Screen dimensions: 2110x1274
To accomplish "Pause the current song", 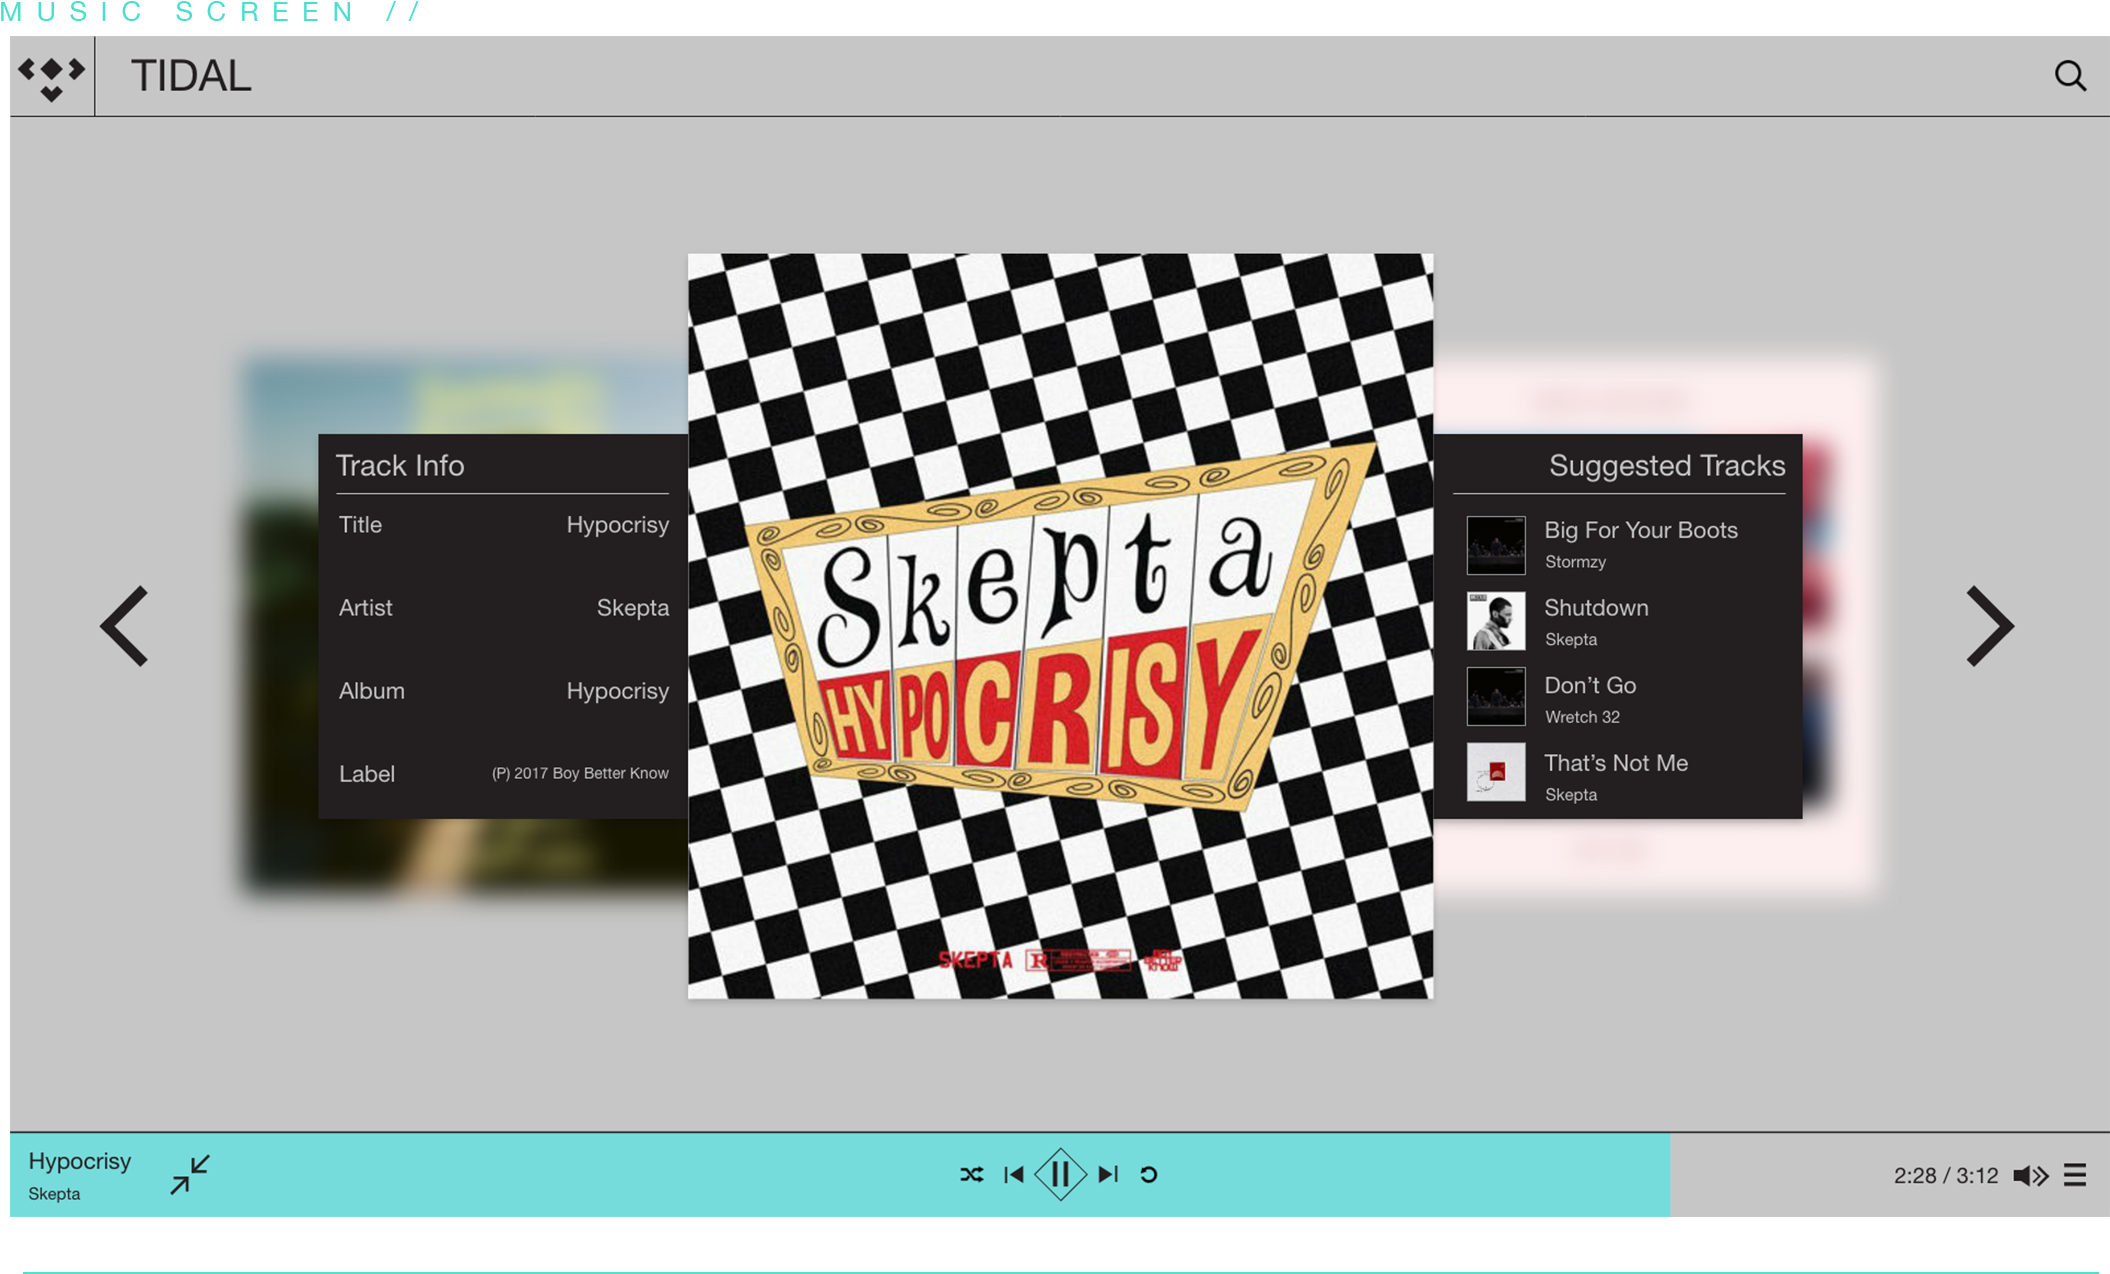I will coord(1060,1175).
